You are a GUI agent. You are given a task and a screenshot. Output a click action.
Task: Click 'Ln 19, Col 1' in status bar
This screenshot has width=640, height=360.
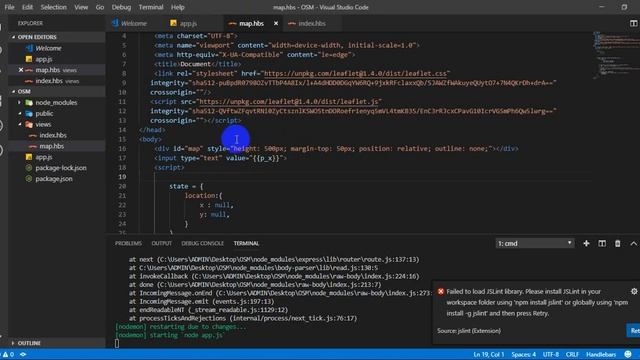point(489,354)
